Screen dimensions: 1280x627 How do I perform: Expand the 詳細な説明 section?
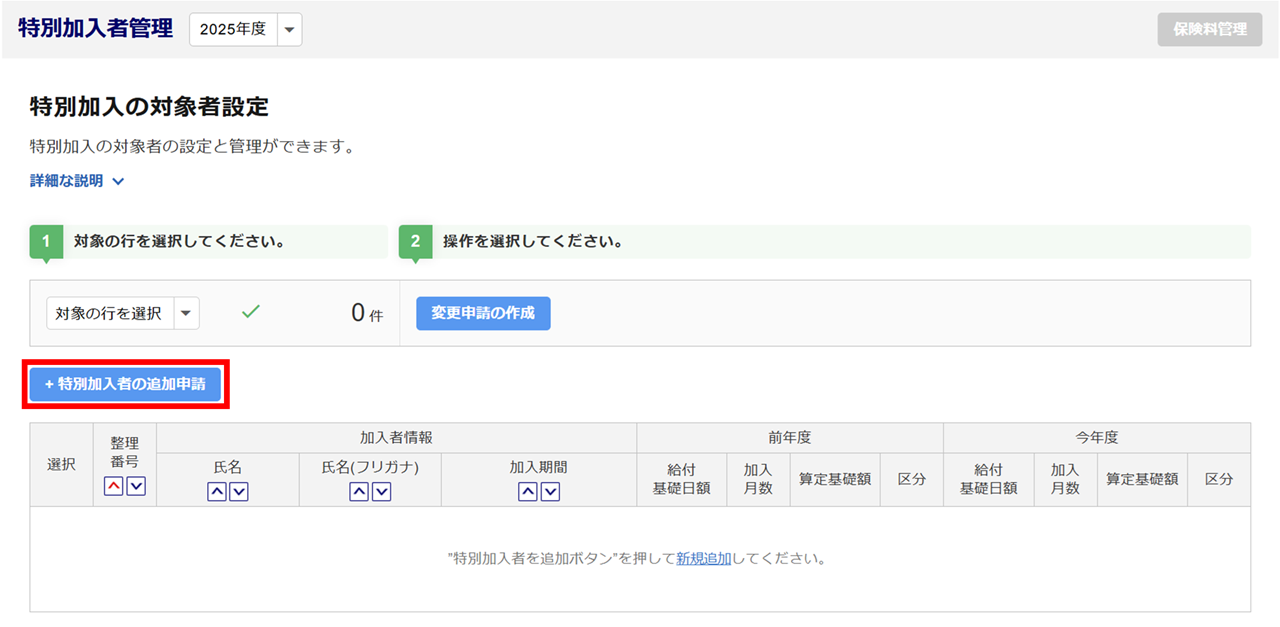pyautogui.click(x=77, y=181)
